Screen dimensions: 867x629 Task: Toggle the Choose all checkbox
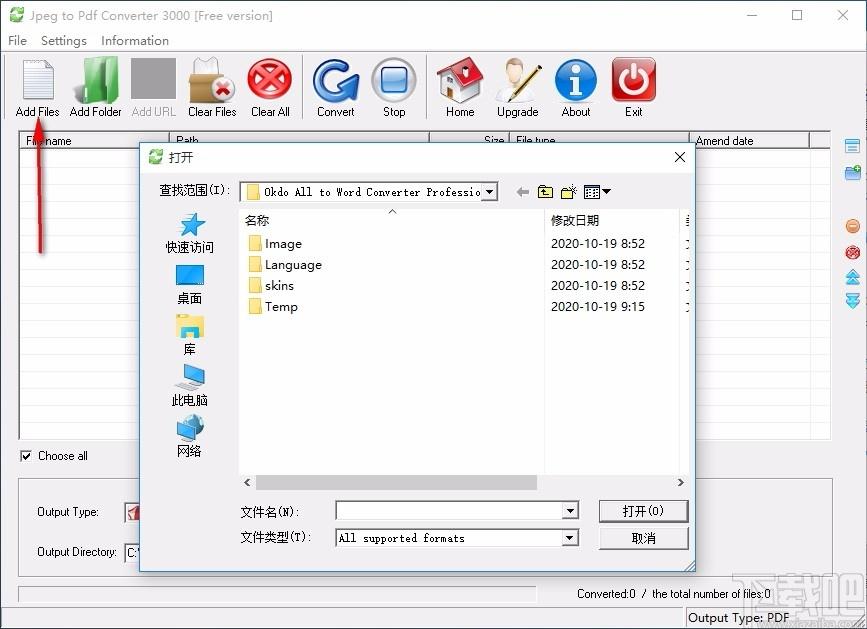[x=25, y=456]
